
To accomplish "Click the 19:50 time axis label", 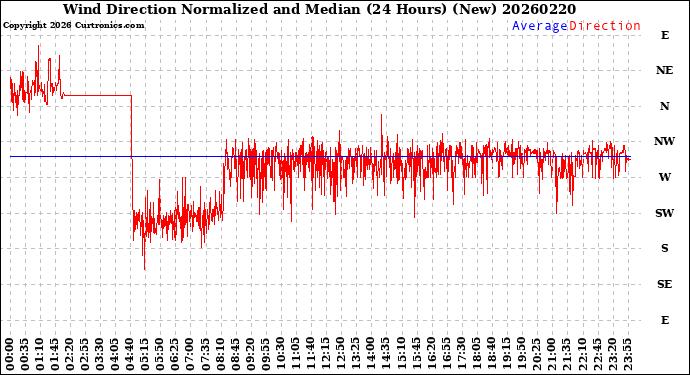I will point(522,355).
